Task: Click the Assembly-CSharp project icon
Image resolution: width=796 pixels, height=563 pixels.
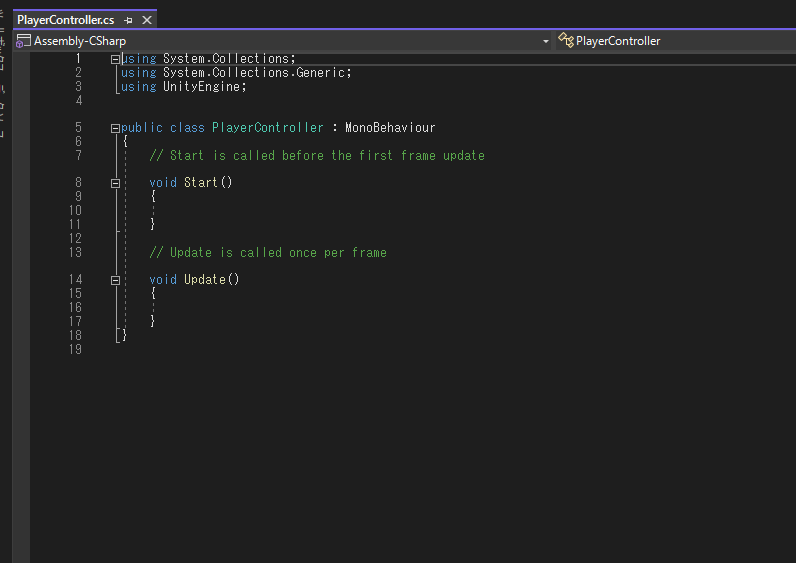Action: (23, 41)
